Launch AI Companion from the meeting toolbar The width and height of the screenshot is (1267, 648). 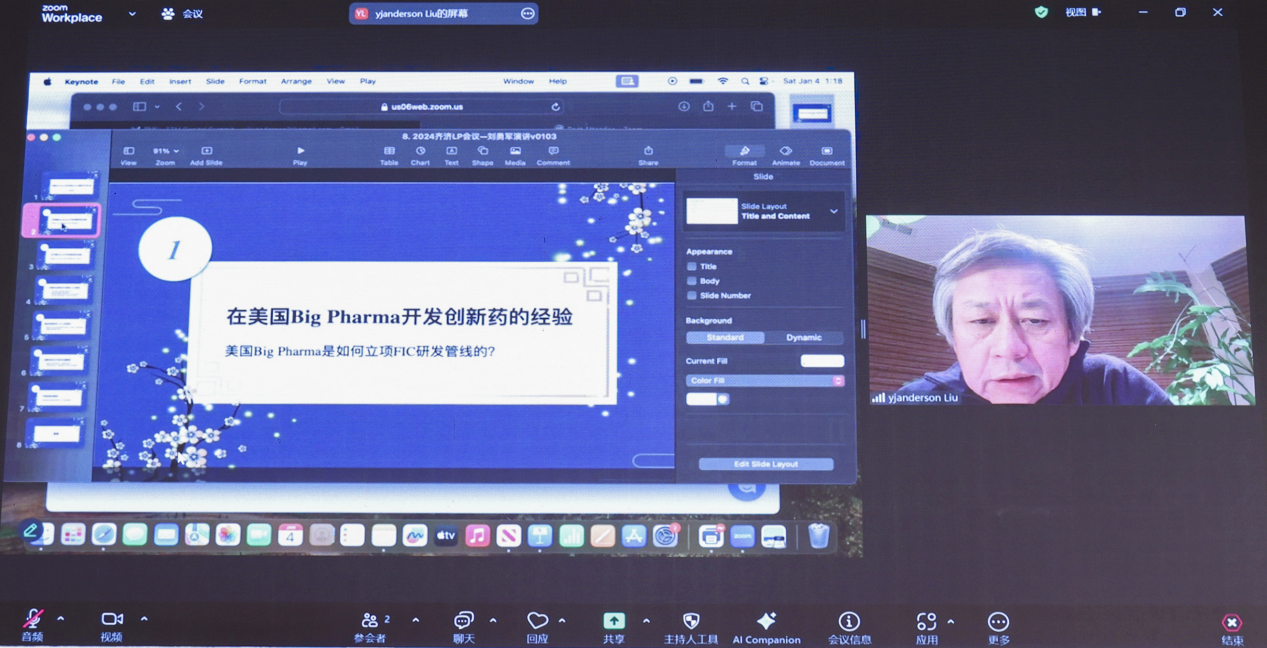(x=766, y=620)
